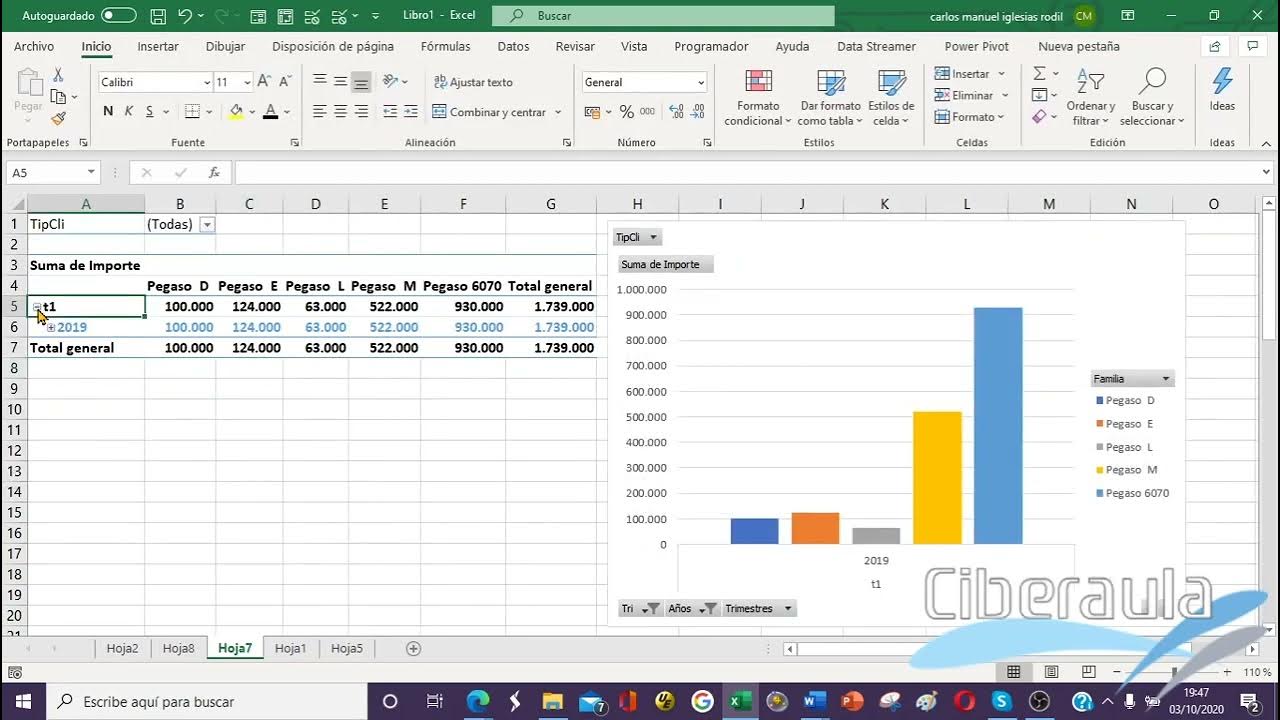The width and height of the screenshot is (1280, 720).
Task: Open the text orientation options
Action: point(394,82)
